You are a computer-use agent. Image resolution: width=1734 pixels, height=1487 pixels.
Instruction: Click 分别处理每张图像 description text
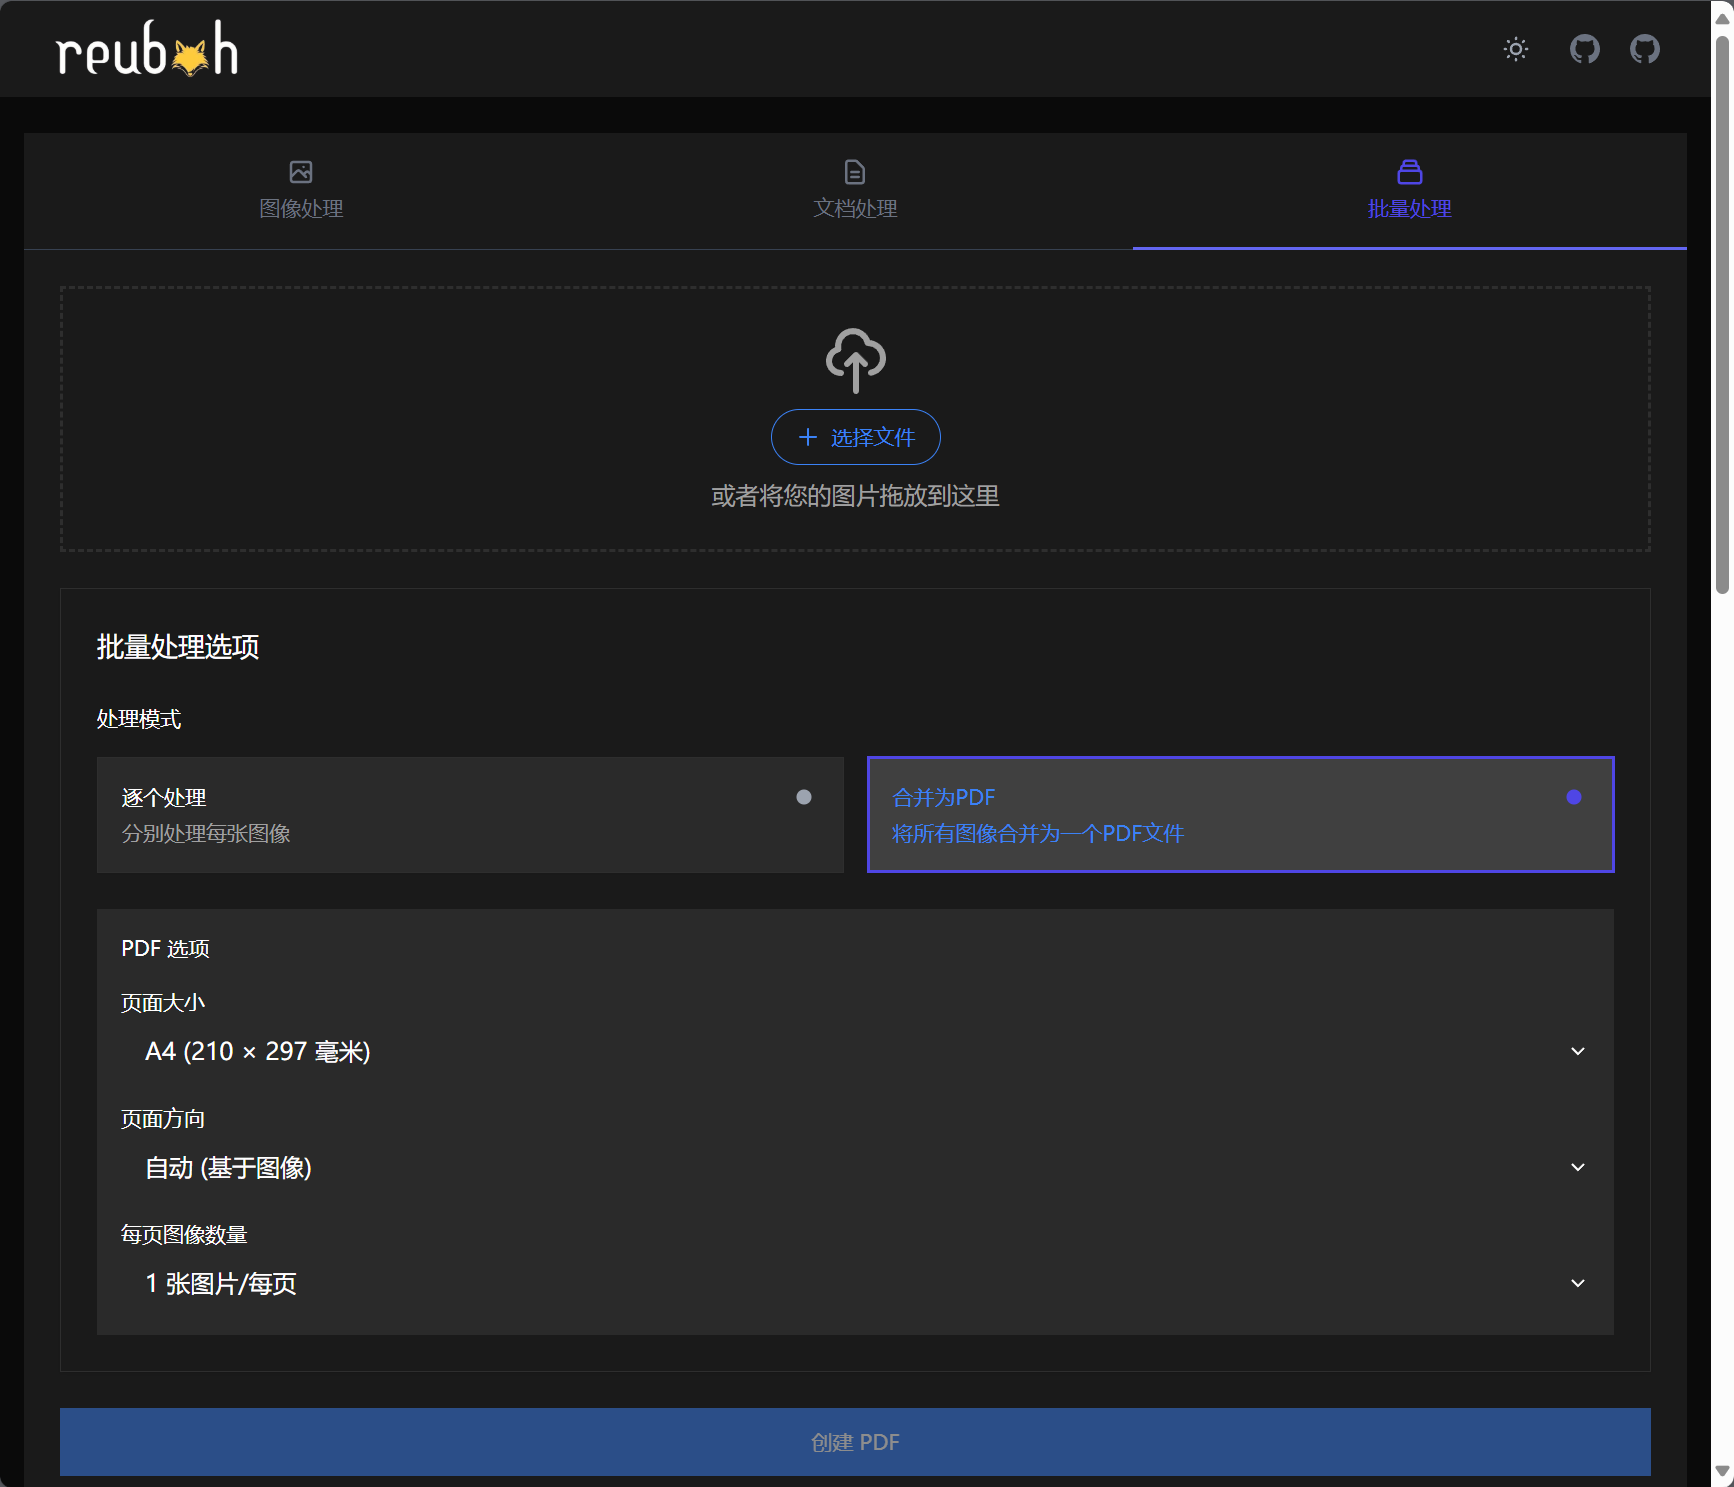[206, 833]
